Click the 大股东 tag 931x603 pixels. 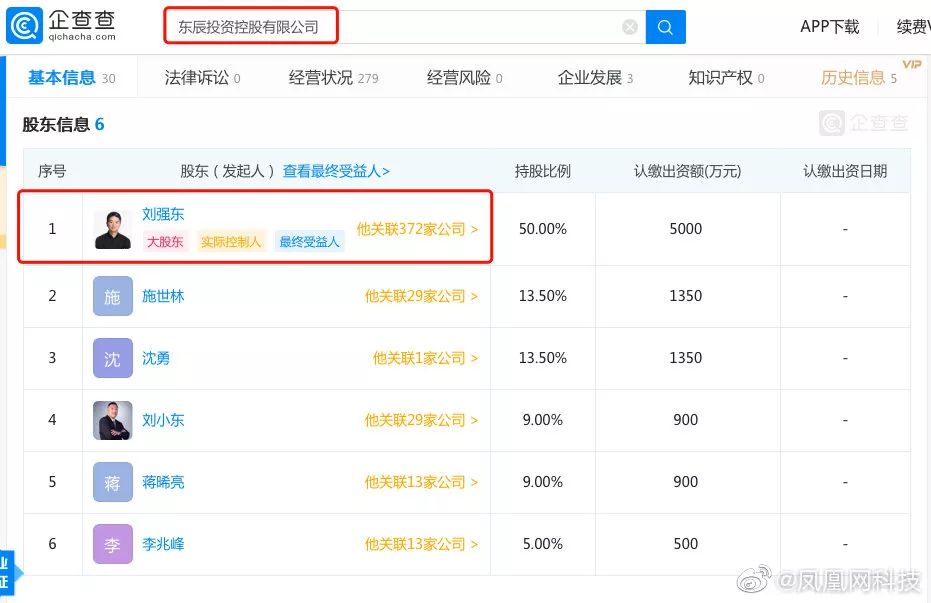(164, 242)
